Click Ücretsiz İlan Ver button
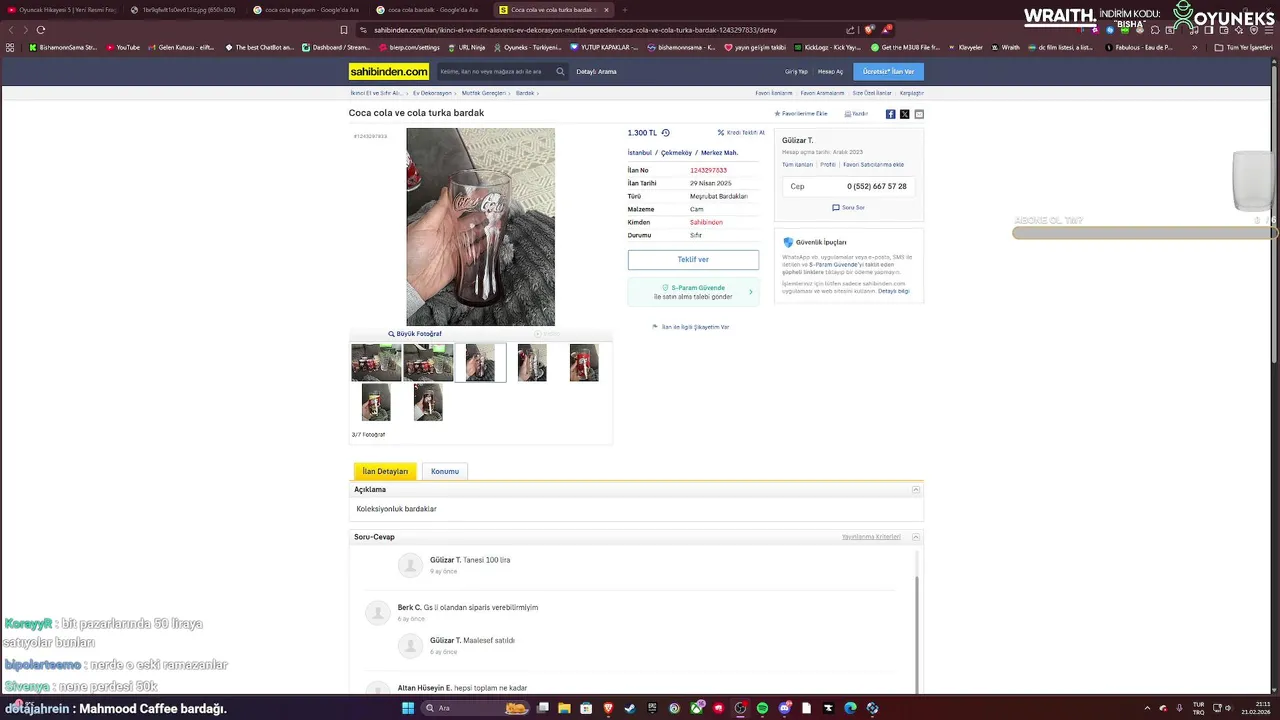Viewport: 1280px width, 720px height. 888,71
